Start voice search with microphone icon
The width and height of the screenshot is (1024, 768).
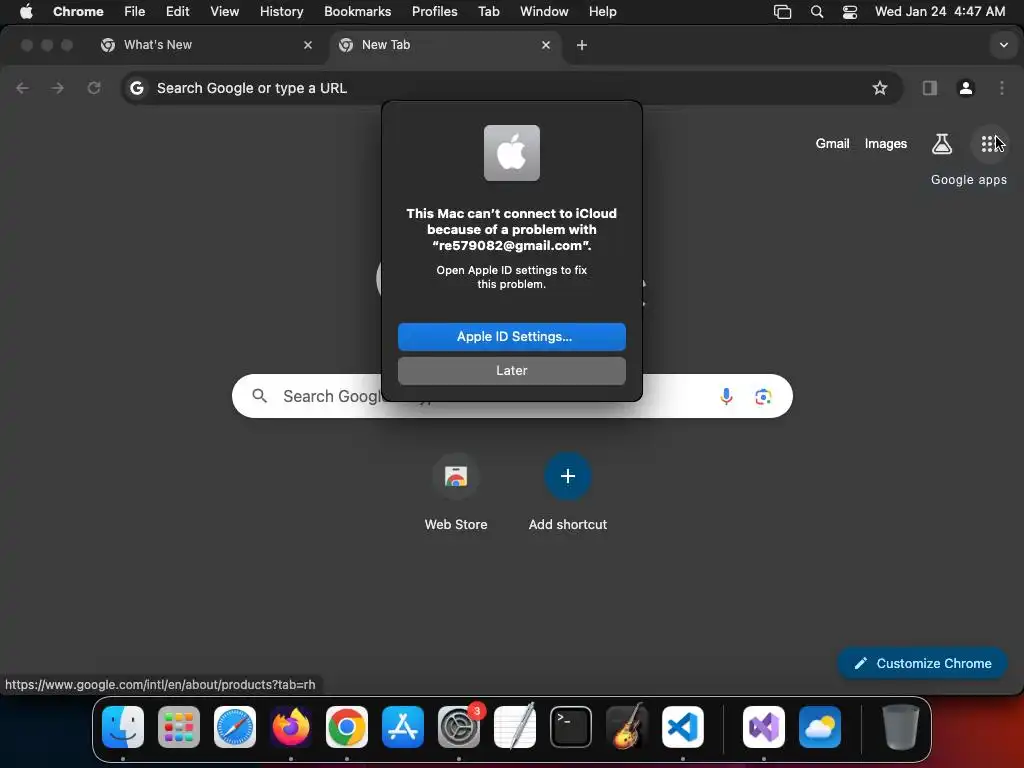click(726, 396)
